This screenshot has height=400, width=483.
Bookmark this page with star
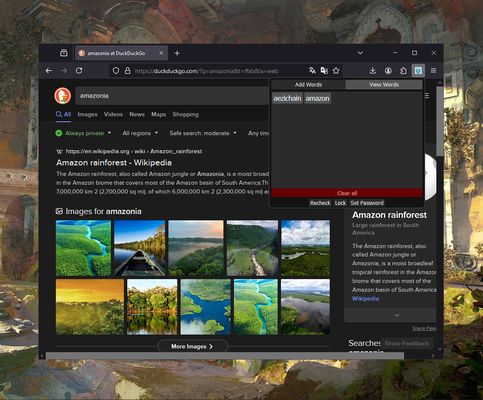click(x=336, y=71)
